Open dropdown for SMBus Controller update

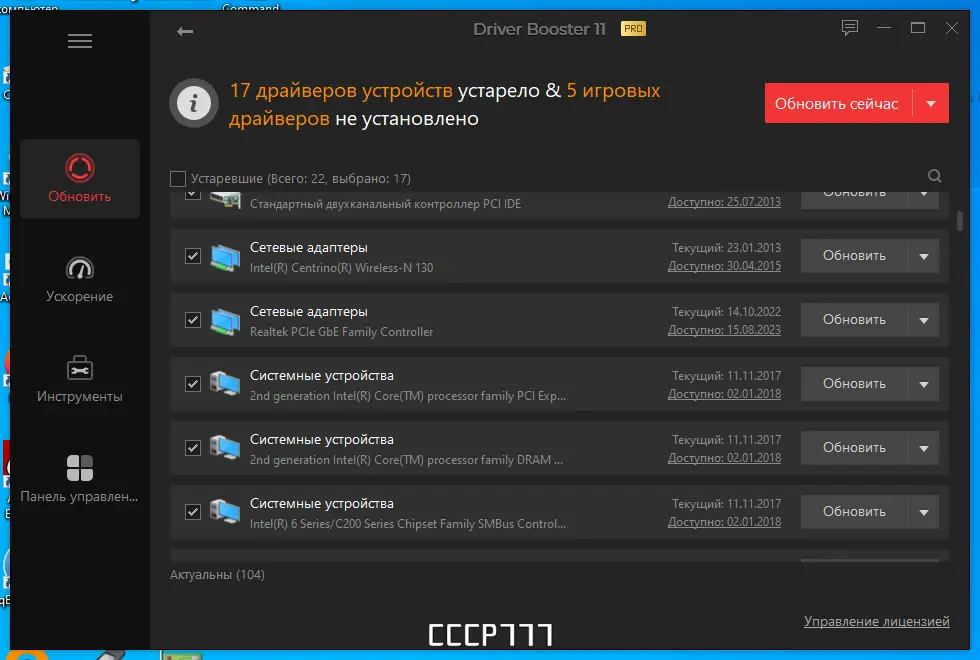click(x=924, y=512)
